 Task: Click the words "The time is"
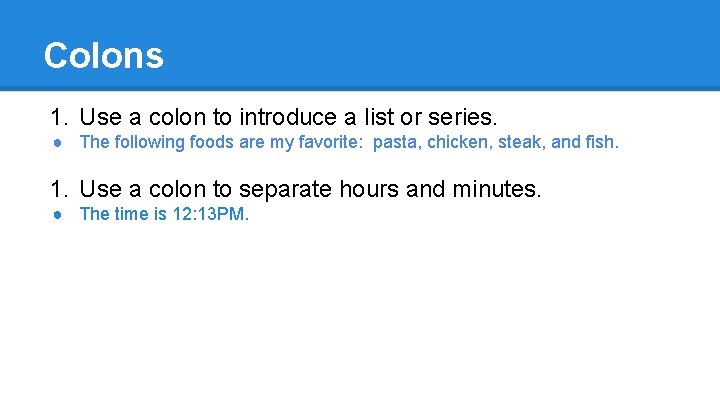click(x=123, y=214)
